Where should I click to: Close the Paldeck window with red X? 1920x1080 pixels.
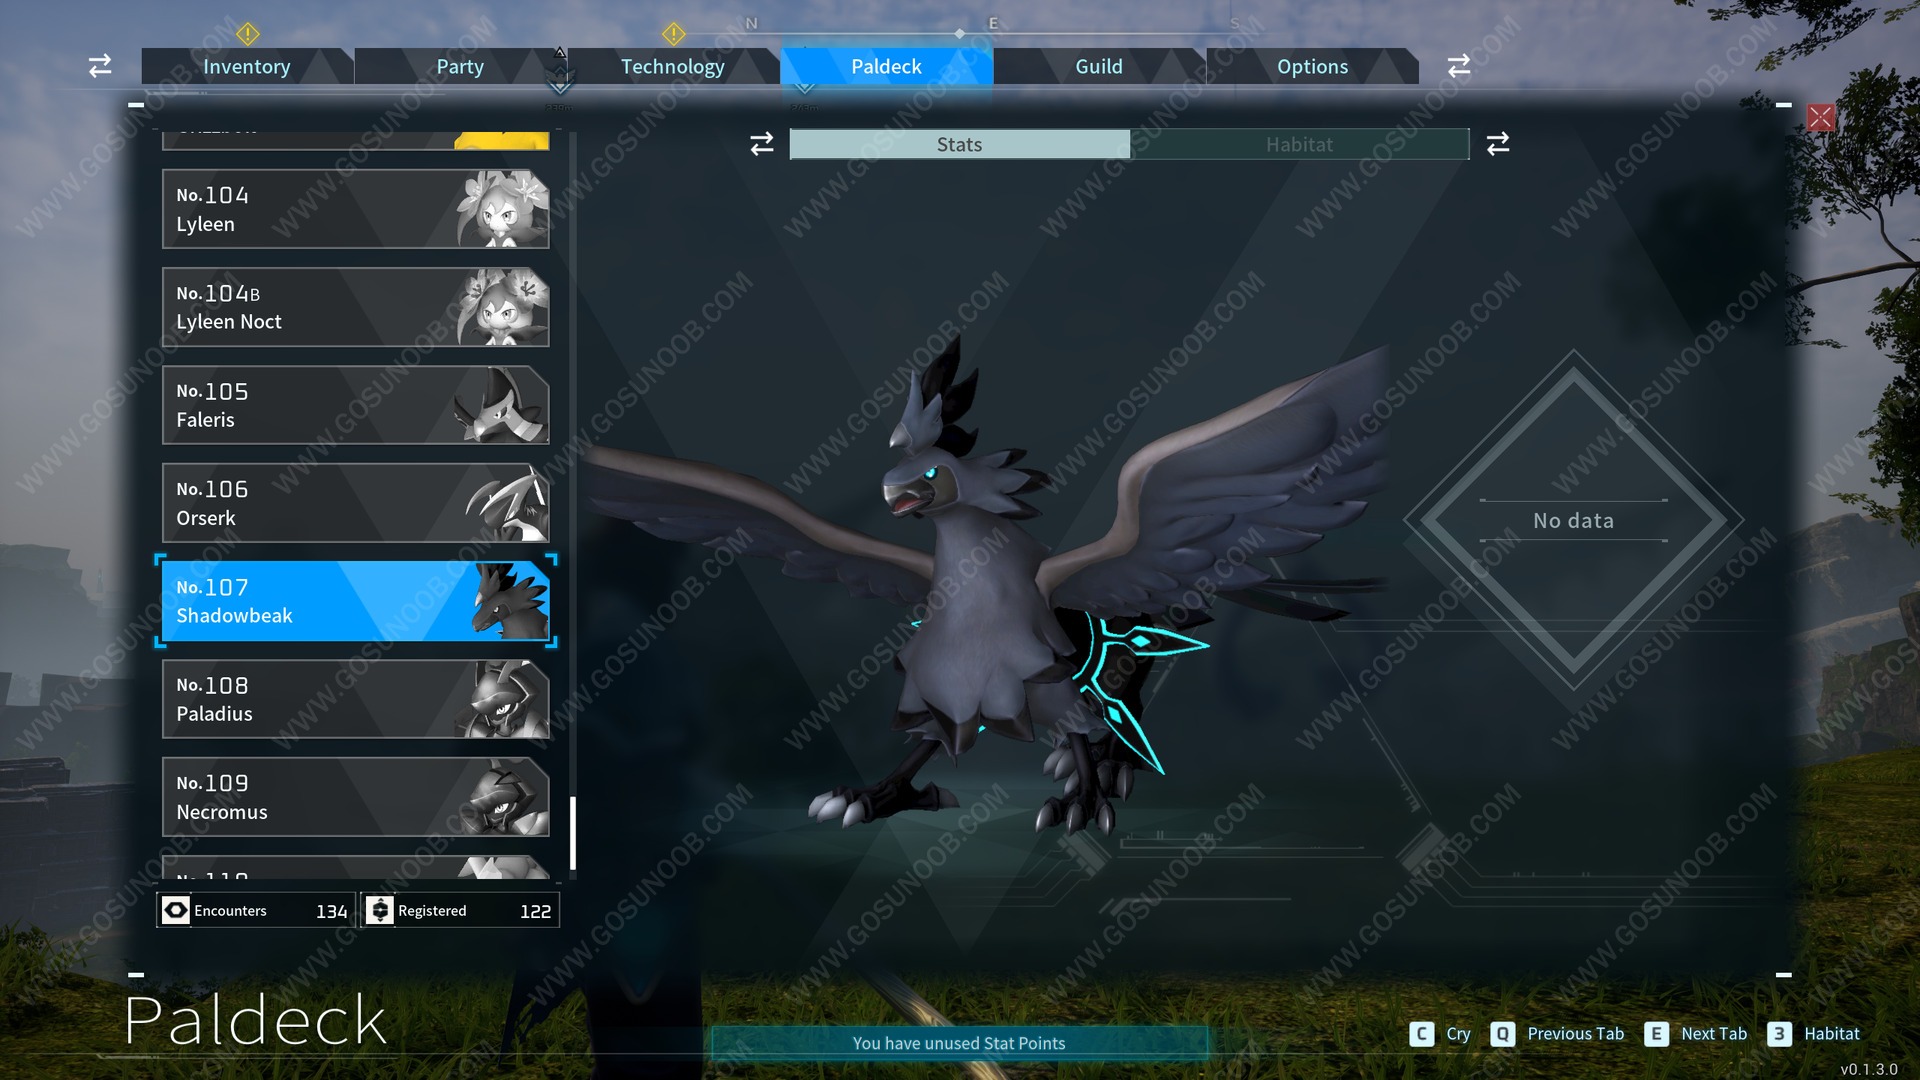pyautogui.click(x=1821, y=117)
